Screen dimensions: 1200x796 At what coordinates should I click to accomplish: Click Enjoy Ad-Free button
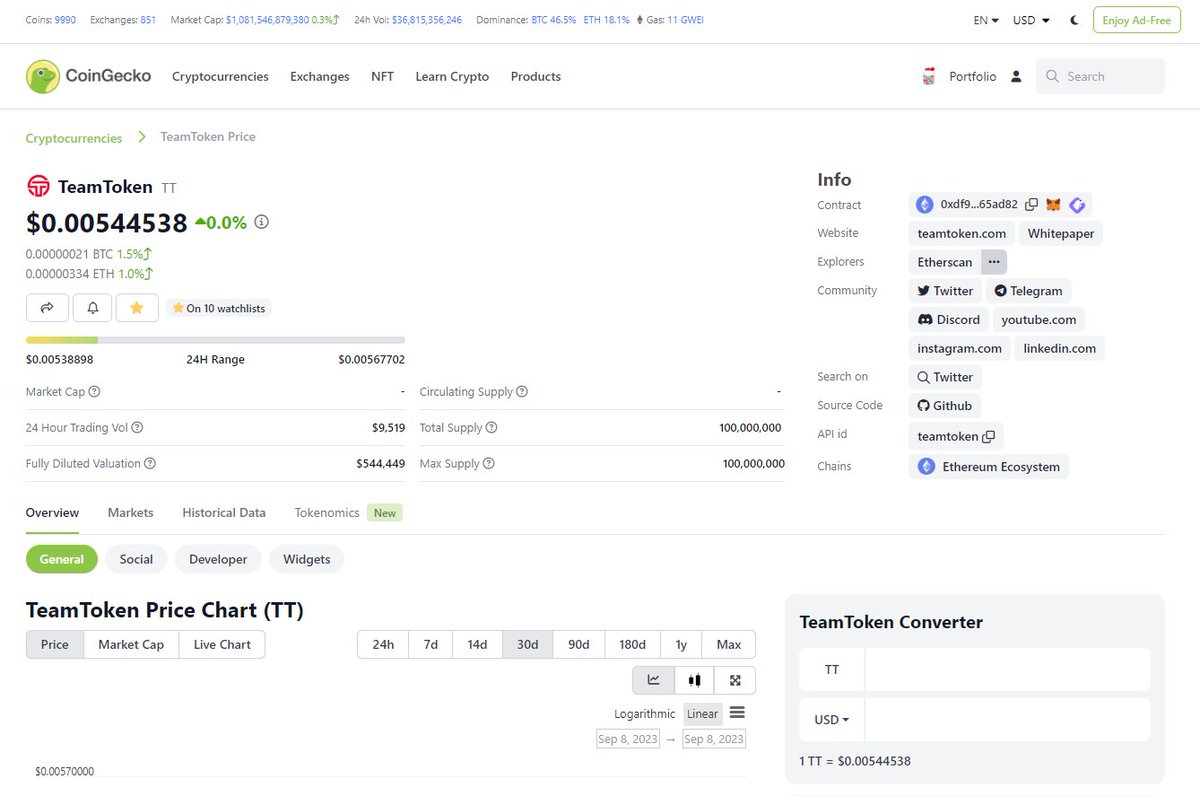point(1137,20)
